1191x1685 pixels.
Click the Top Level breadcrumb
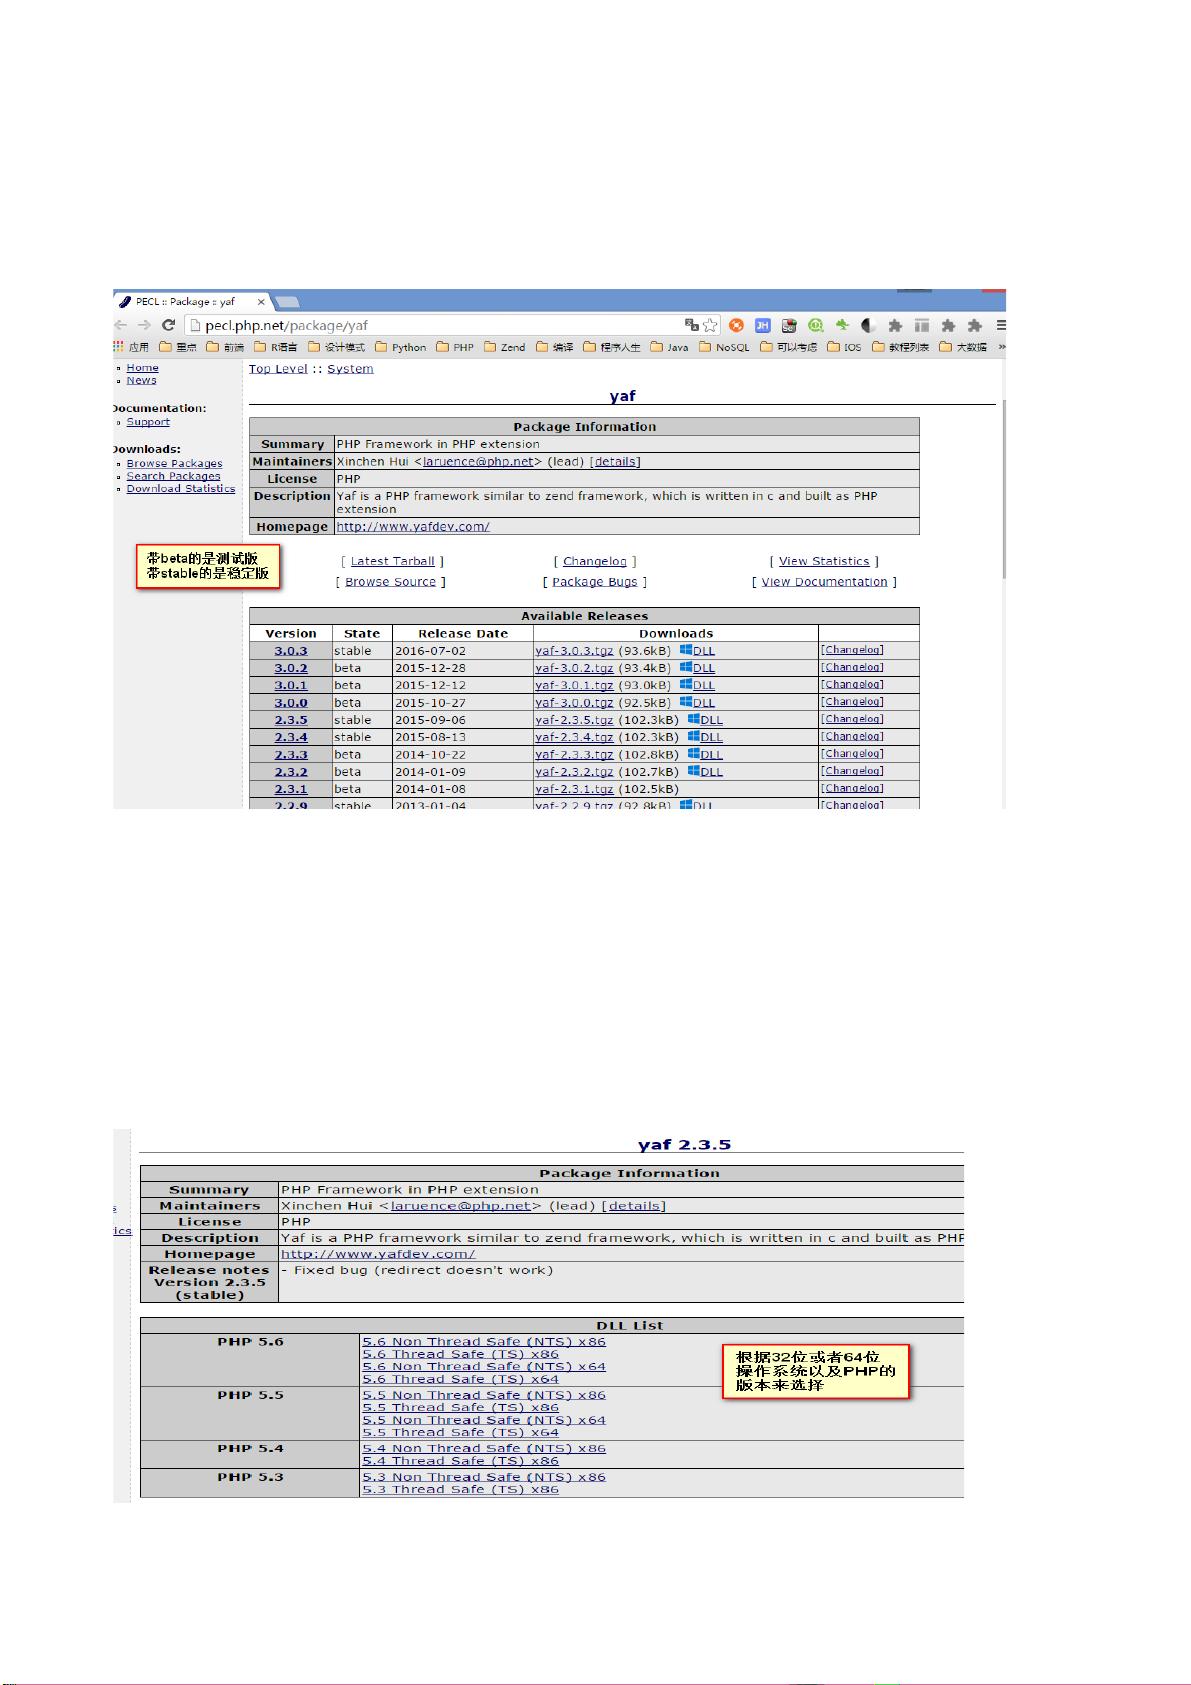coord(278,369)
